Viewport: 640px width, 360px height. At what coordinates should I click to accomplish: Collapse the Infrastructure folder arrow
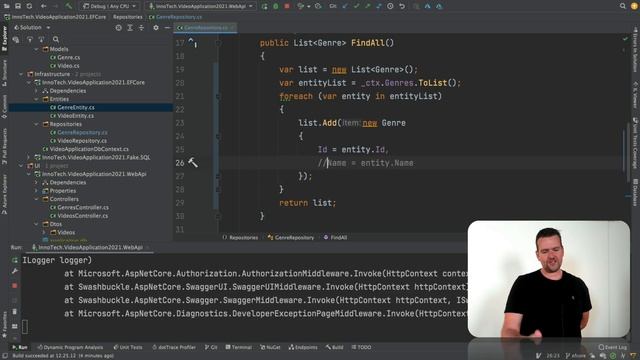(x=21, y=74)
